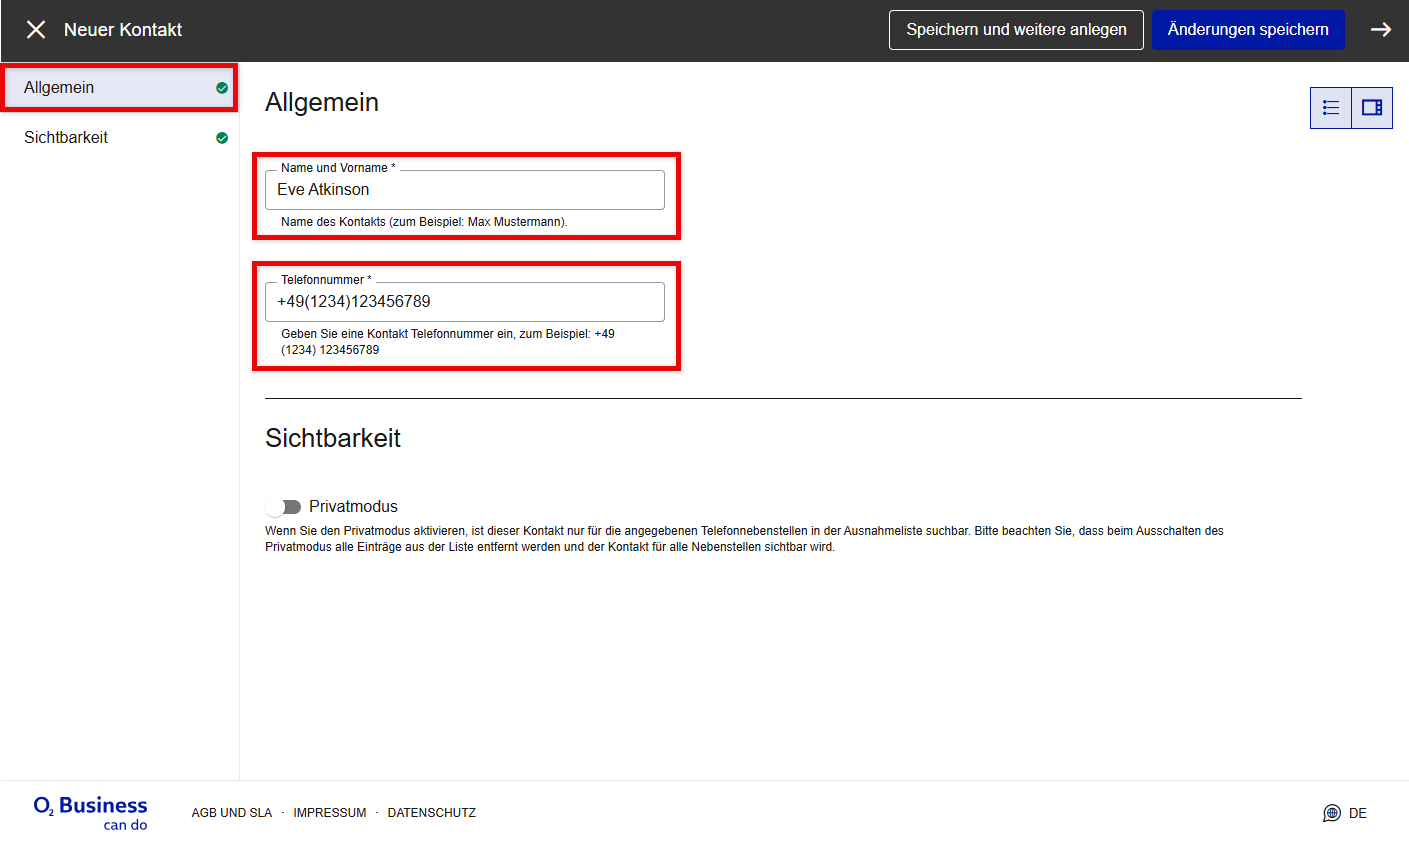
Task: Open the DATENSCHUTZ footer link
Action: (x=432, y=813)
